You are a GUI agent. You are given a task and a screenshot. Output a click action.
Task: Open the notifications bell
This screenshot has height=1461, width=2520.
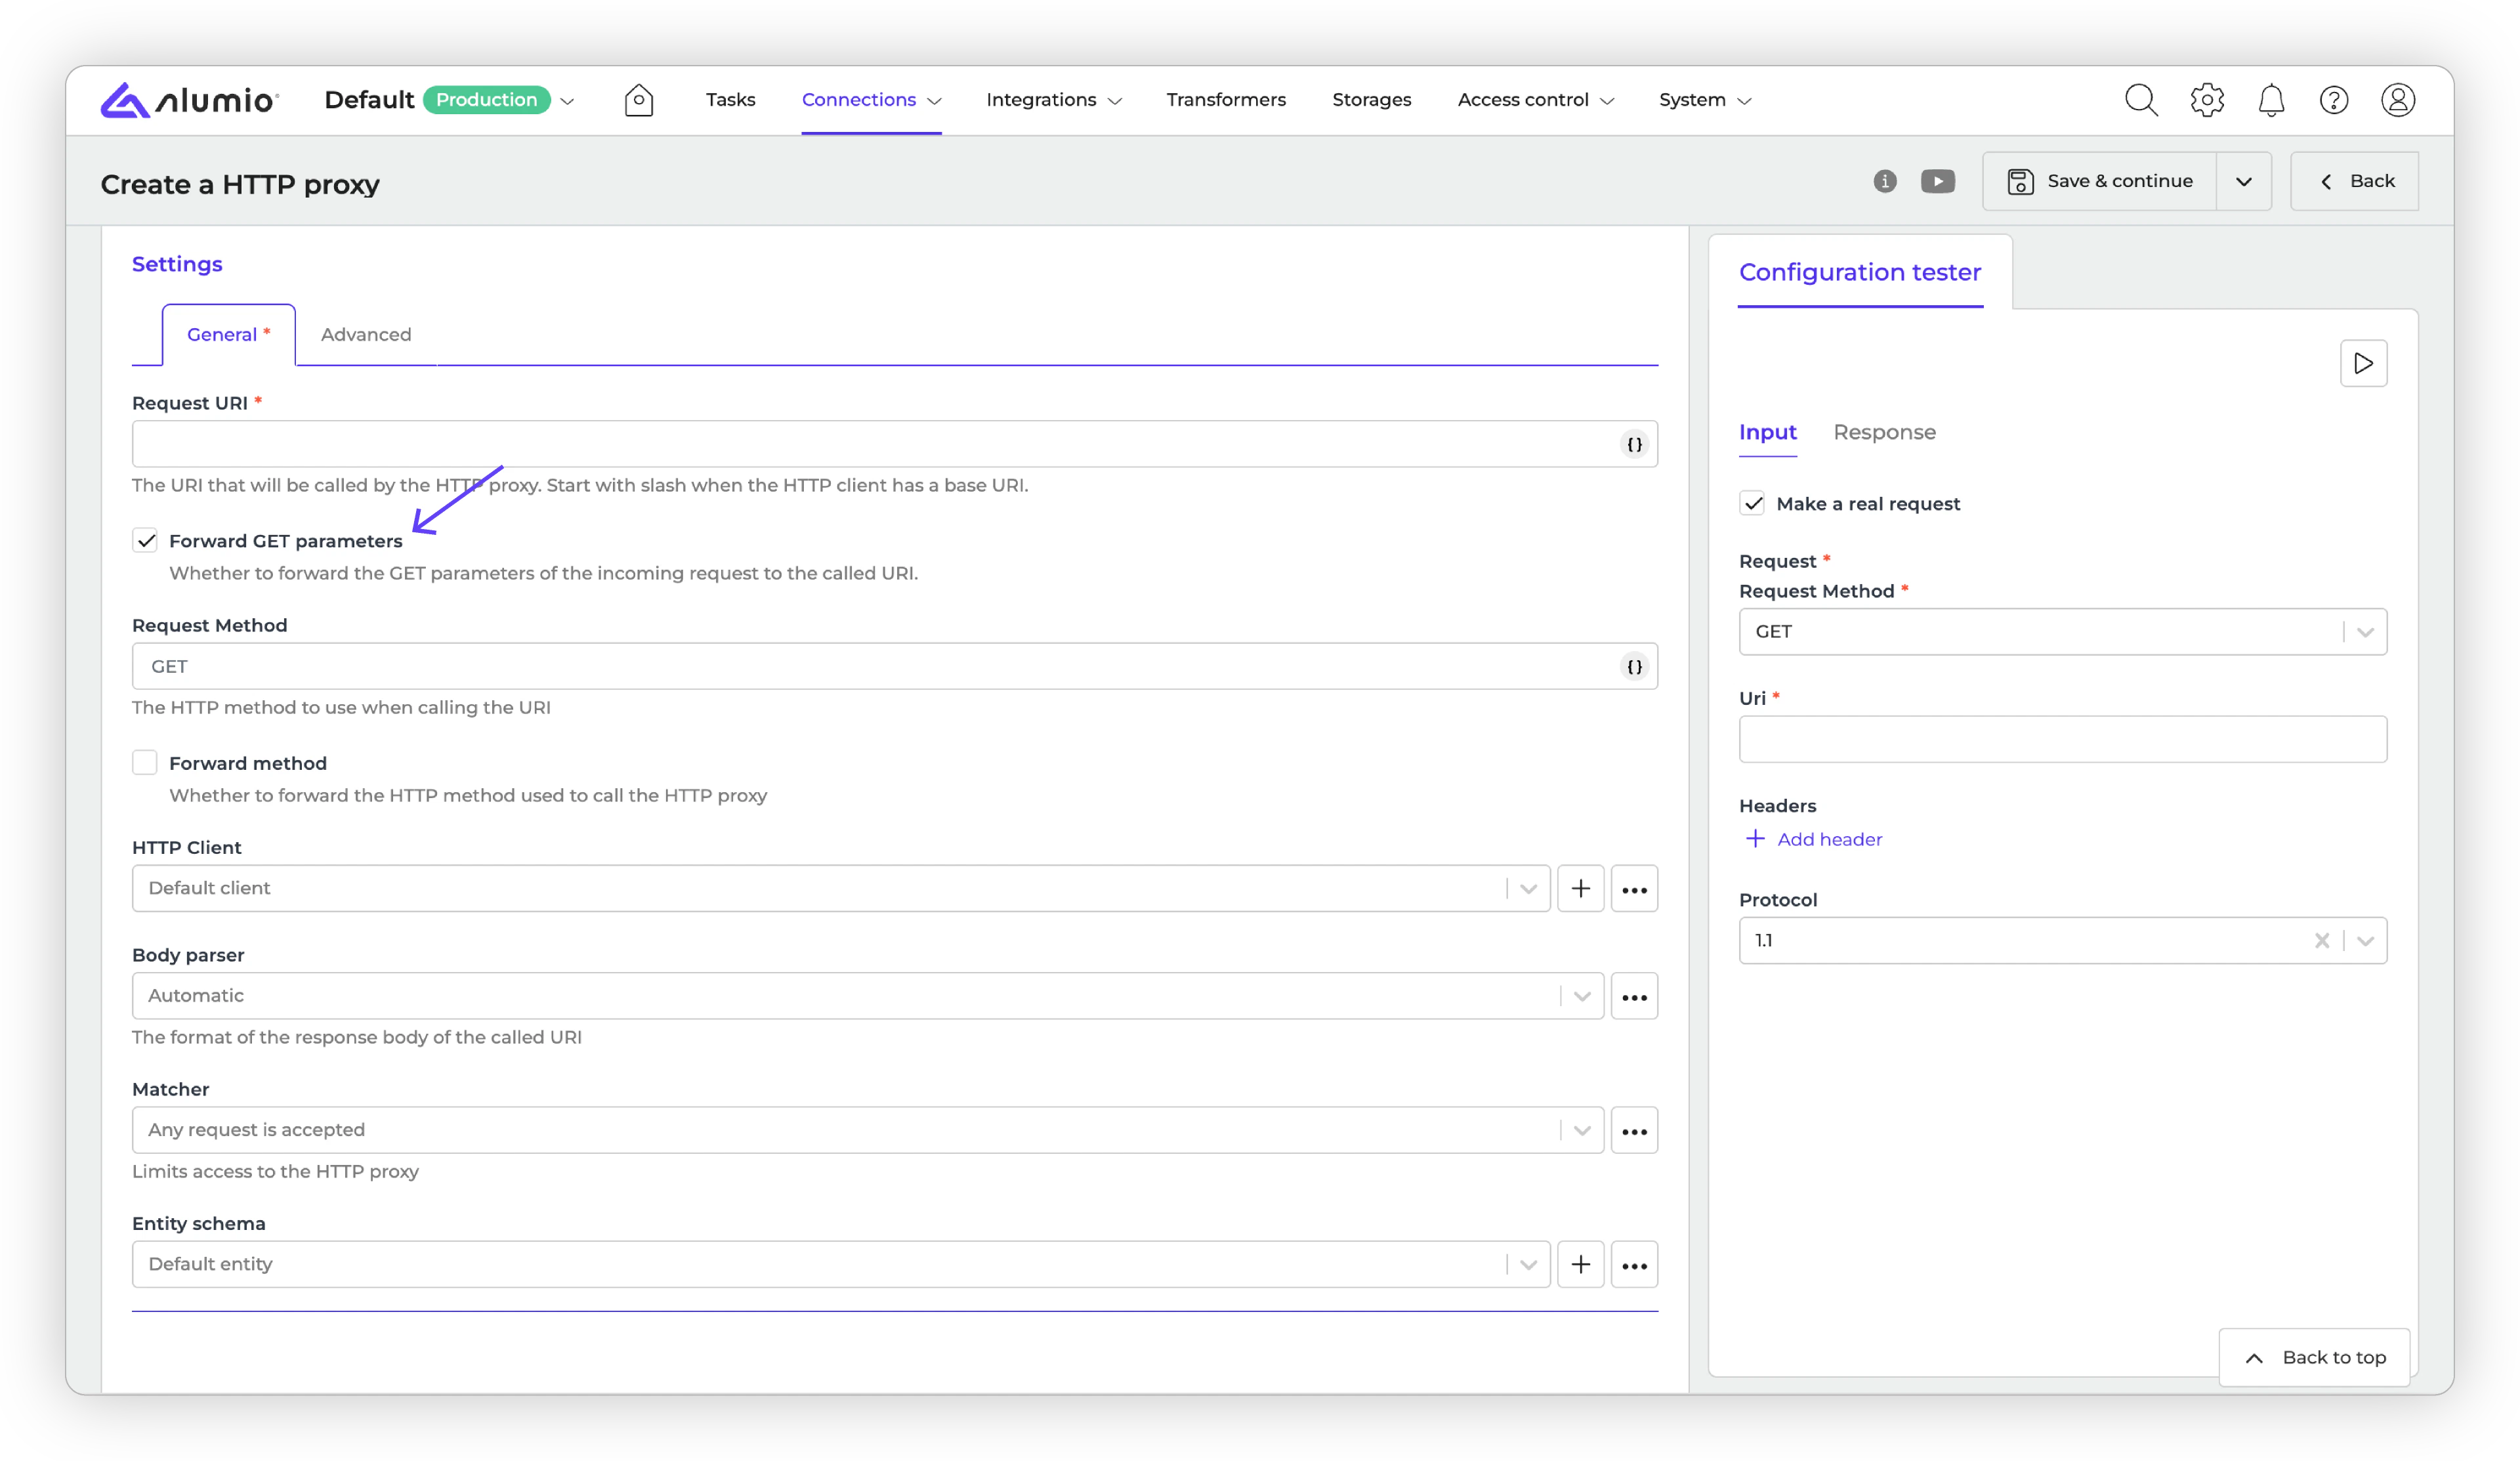point(2271,100)
